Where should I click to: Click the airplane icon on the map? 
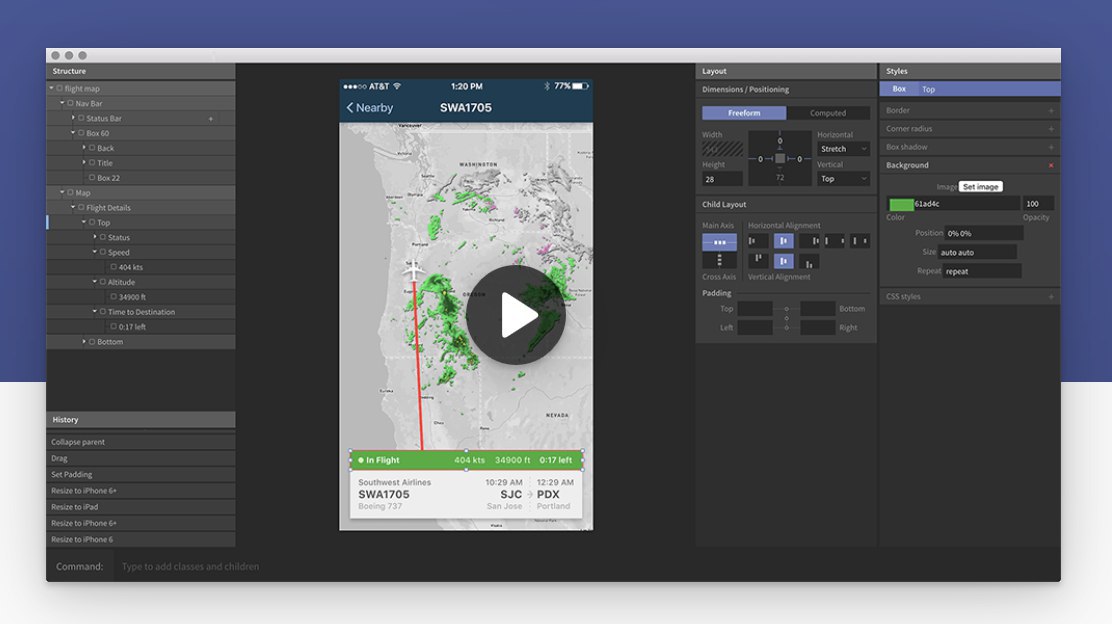(x=413, y=269)
